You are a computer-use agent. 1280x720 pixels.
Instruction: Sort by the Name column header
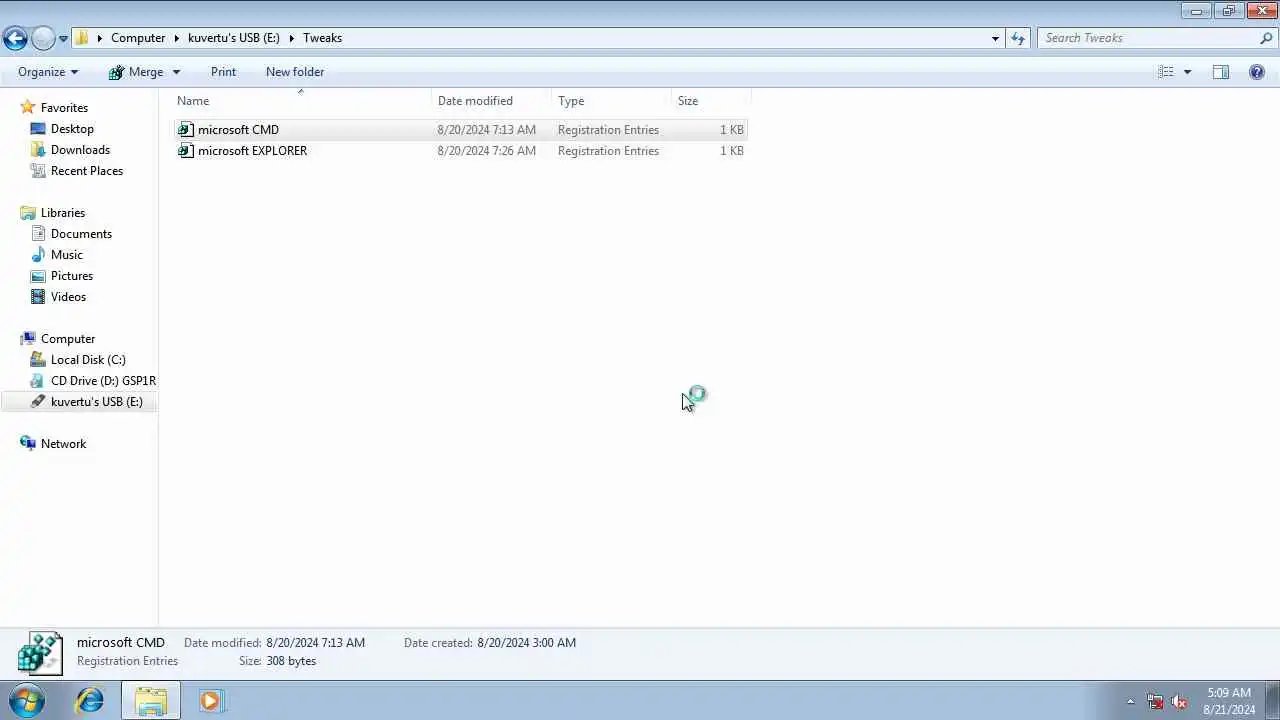click(302, 101)
